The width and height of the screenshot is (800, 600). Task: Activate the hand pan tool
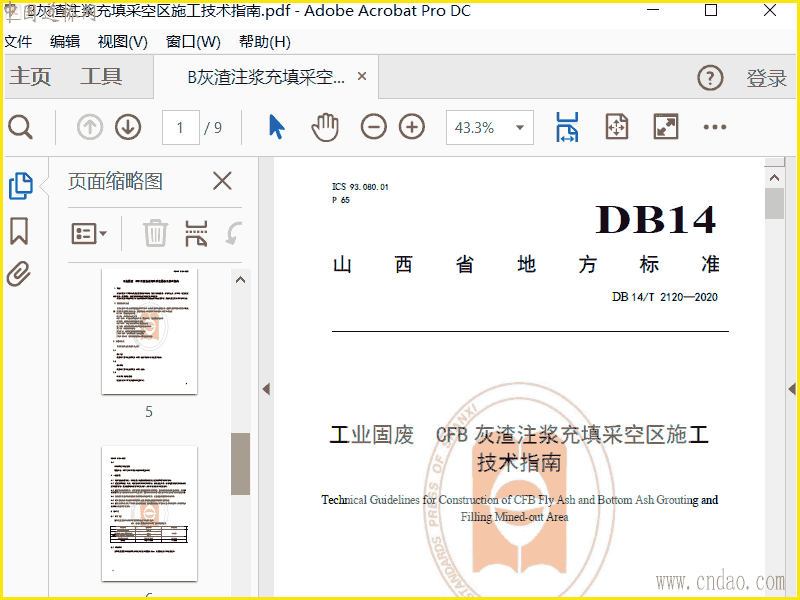coord(325,127)
